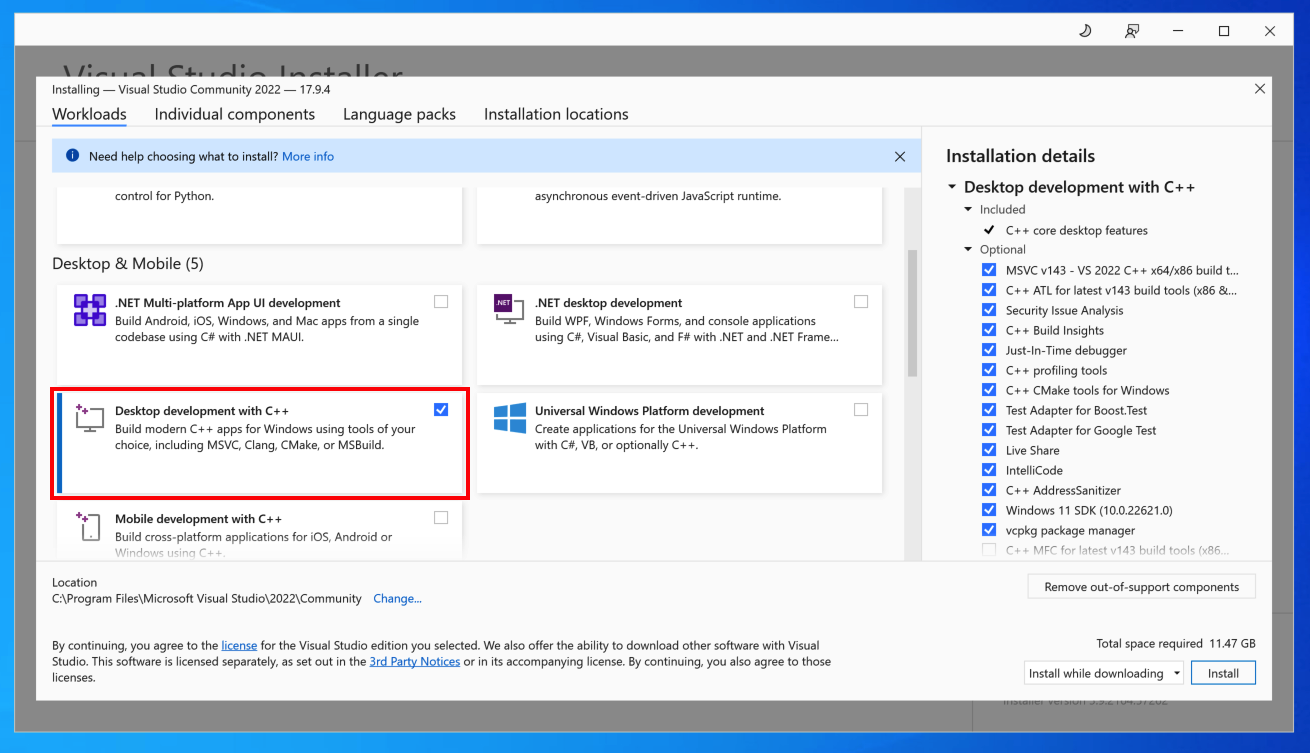Click the 'Total space required 11.47 GB' text
This screenshot has width=1310, height=753.
1176,644
